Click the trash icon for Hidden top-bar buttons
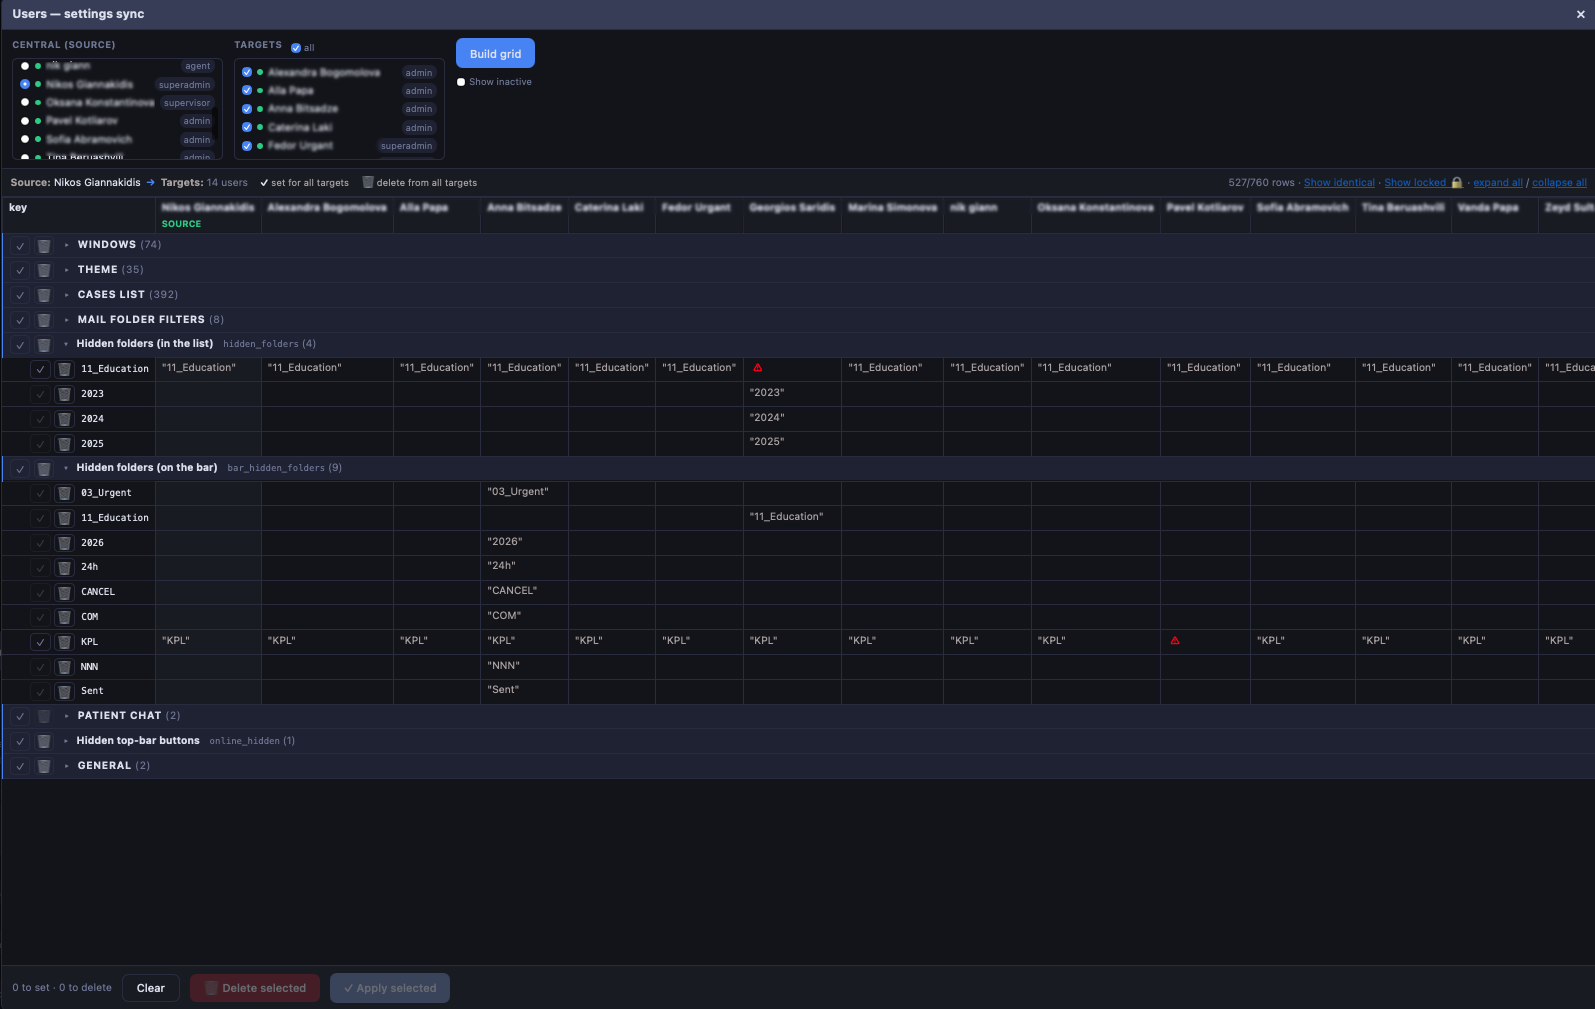This screenshot has width=1595, height=1009. [44, 741]
